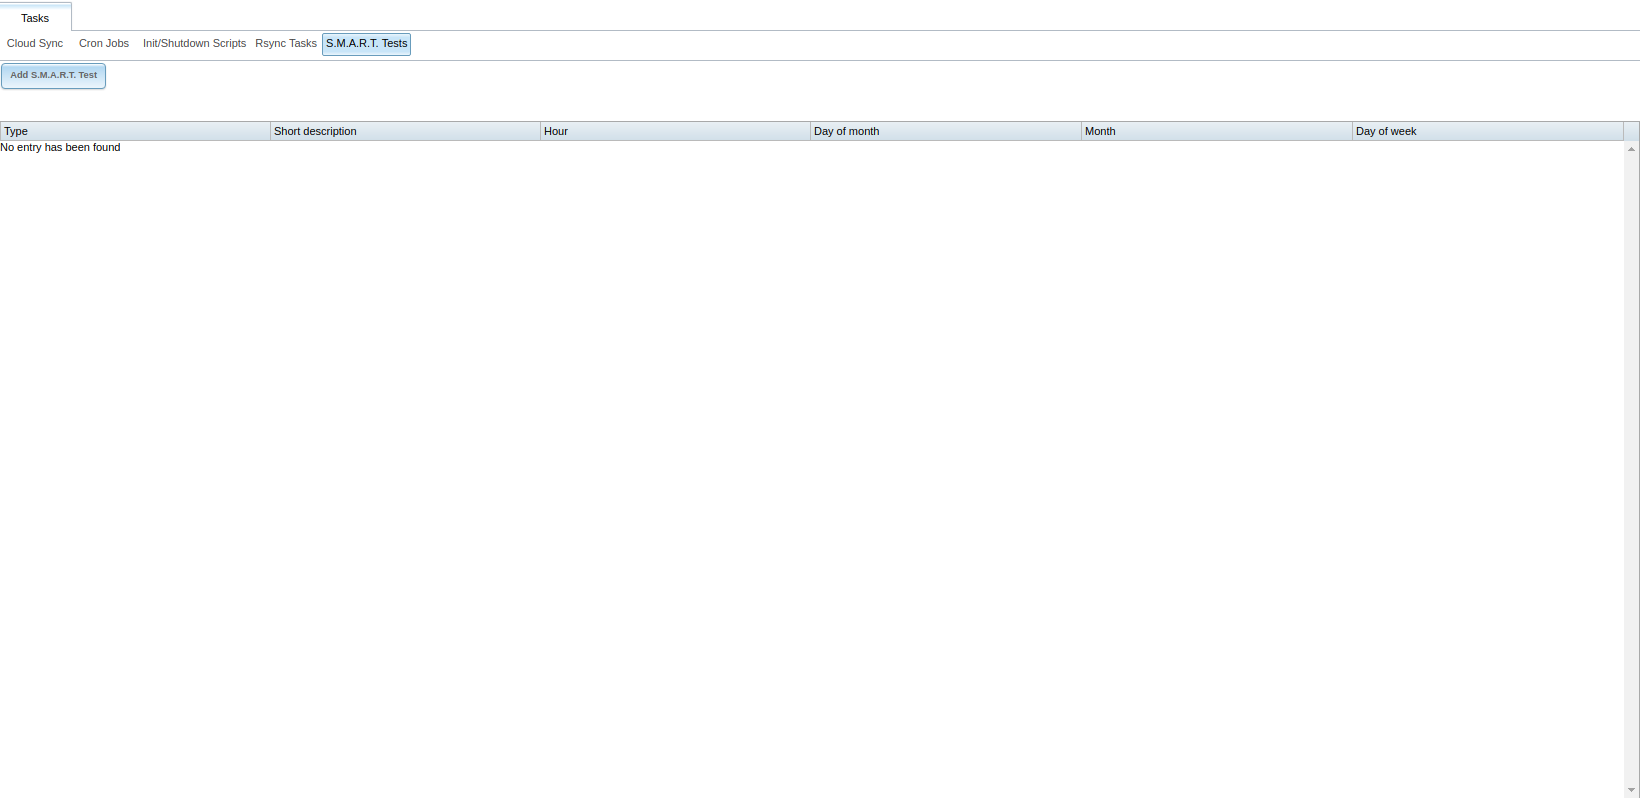This screenshot has width=1640, height=798.
Task: Go to the Rsync Tasks section
Action: pos(286,44)
